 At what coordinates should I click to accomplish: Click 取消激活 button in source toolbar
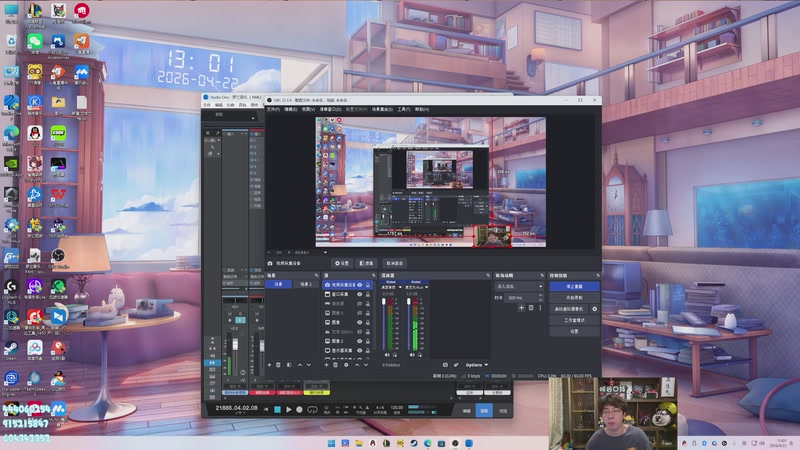coord(394,263)
